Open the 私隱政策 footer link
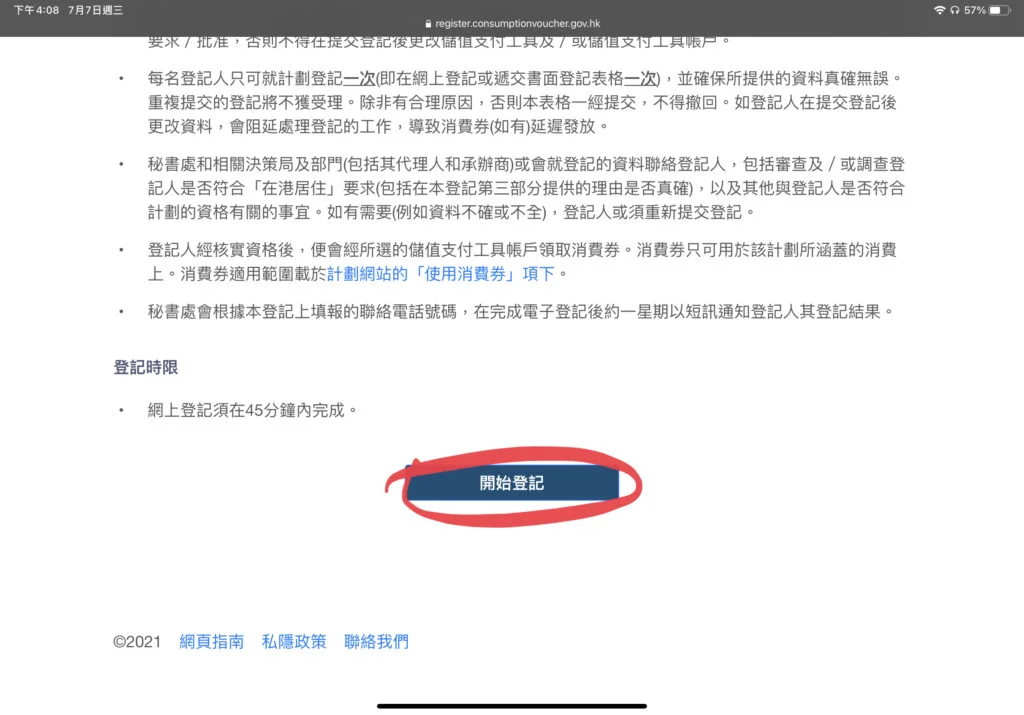Screen dimensions: 1024x715 (294, 642)
